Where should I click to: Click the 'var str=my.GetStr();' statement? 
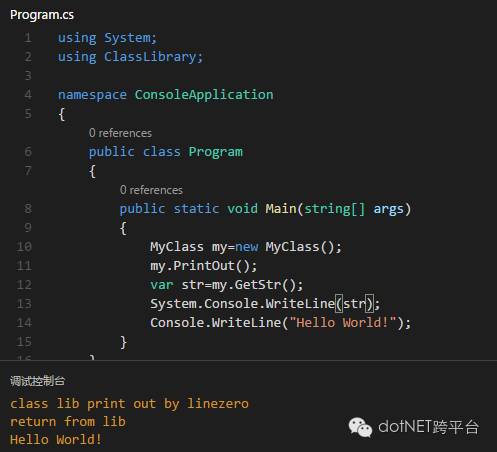pos(227,285)
